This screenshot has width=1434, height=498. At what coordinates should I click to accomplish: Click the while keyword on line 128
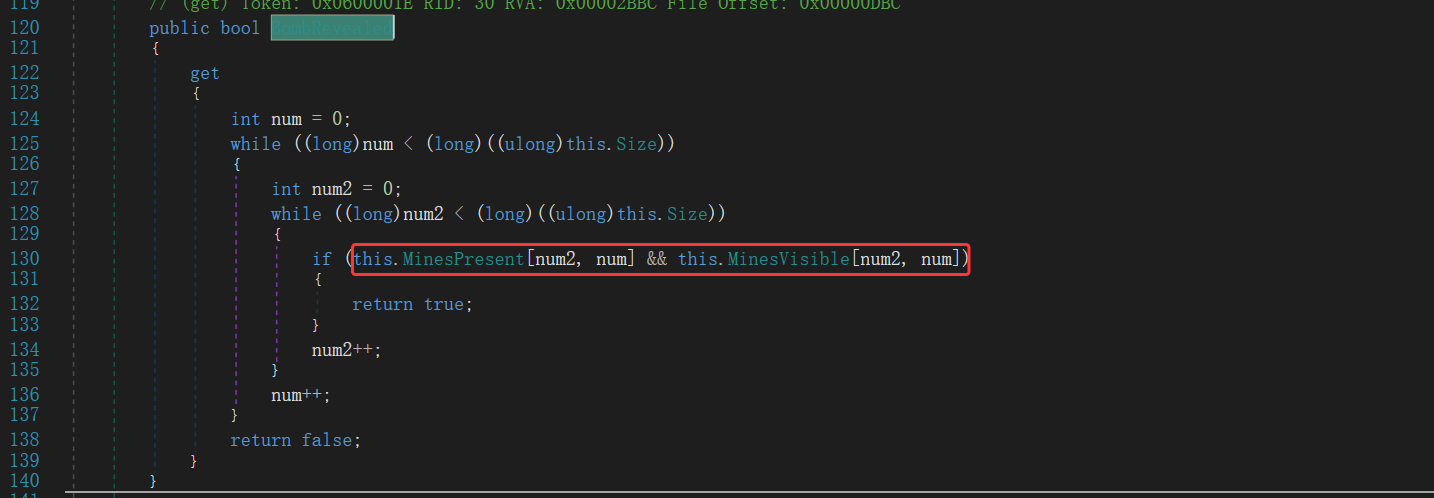(296, 214)
